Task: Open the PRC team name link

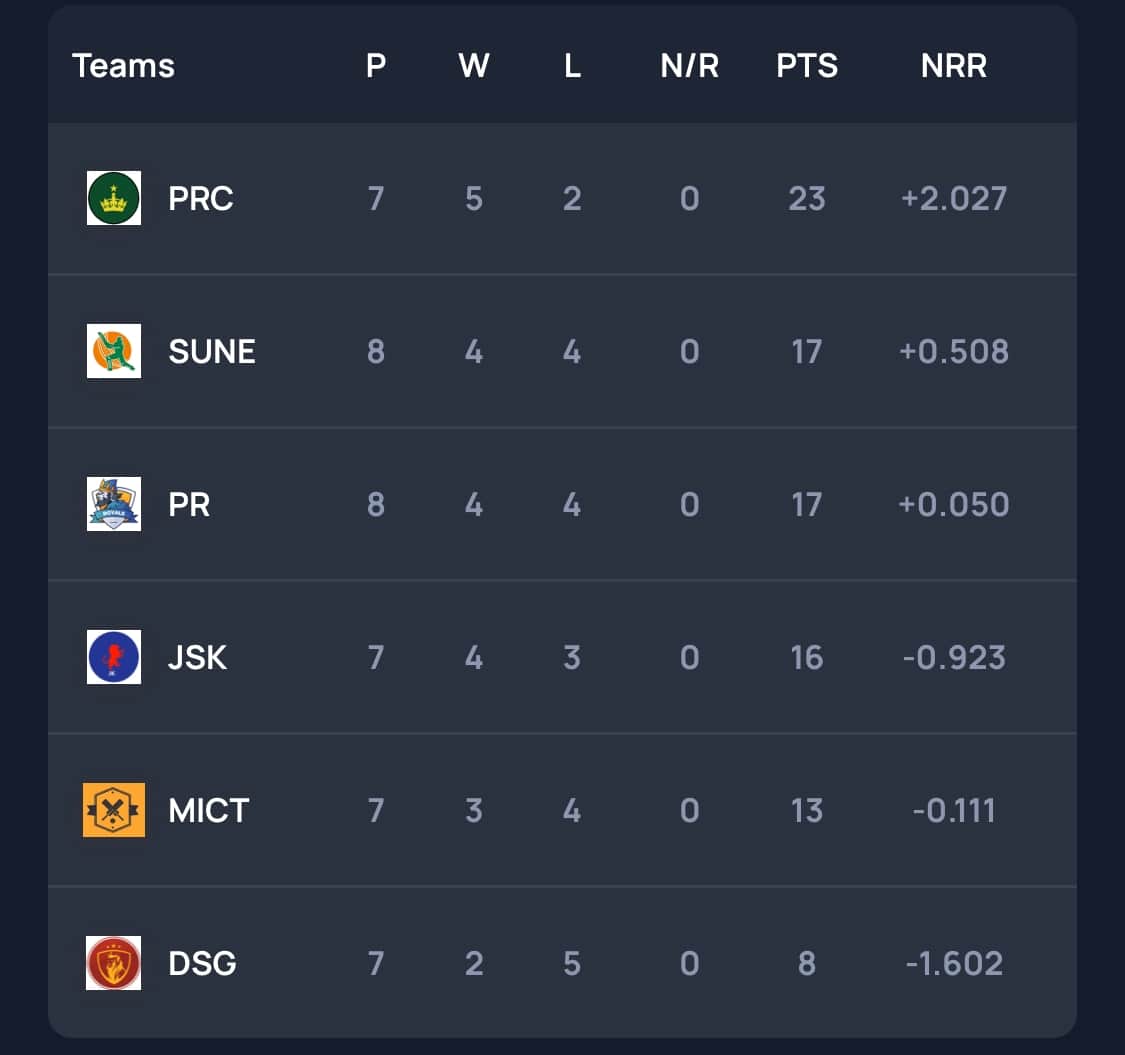Action: click(x=201, y=198)
